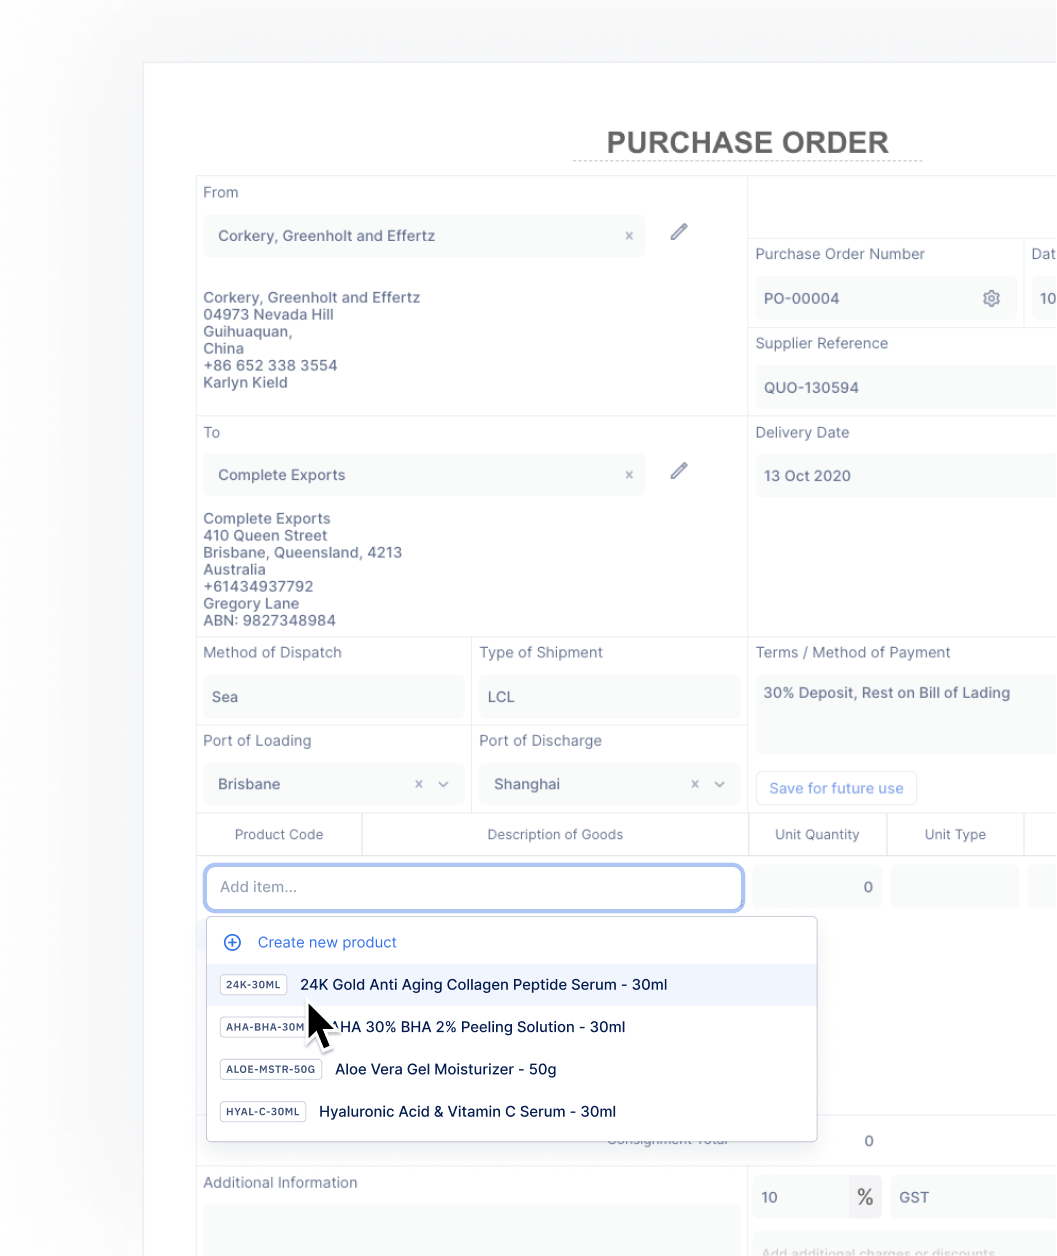The image size is (1057, 1256).
Task: Expand the Port of Loading dropdown
Action: tap(443, 784)
